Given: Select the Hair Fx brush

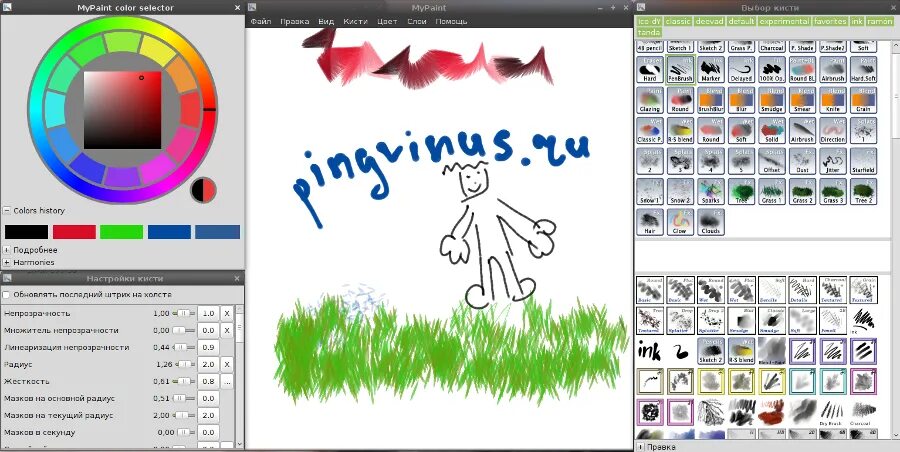Looking at the screenshot, I should [x=650, y=222].
